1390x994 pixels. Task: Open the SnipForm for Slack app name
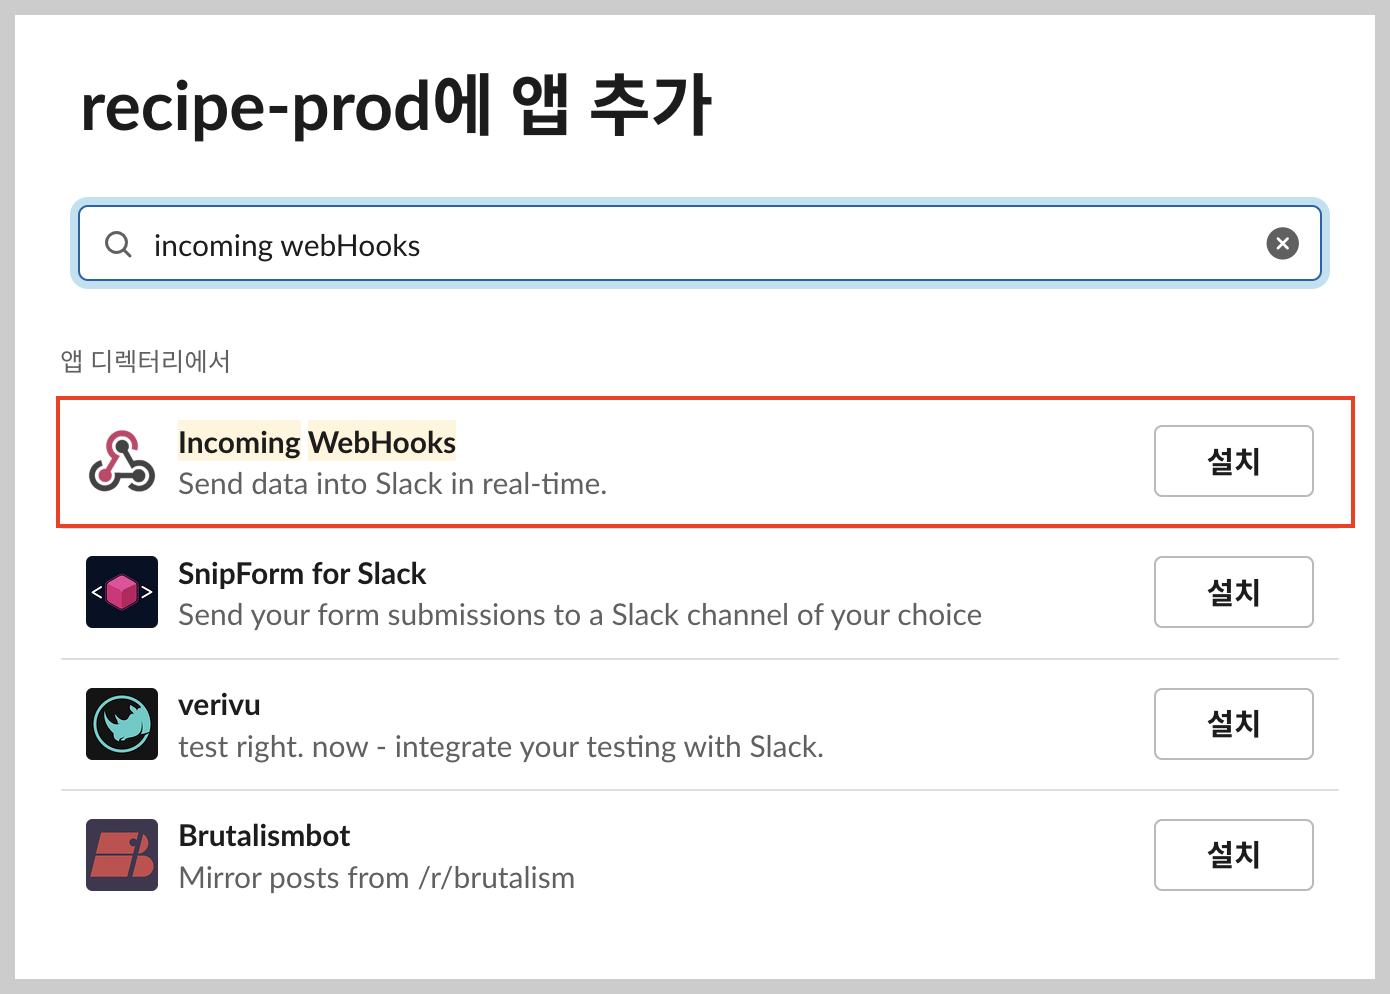[x=301, y=574]
